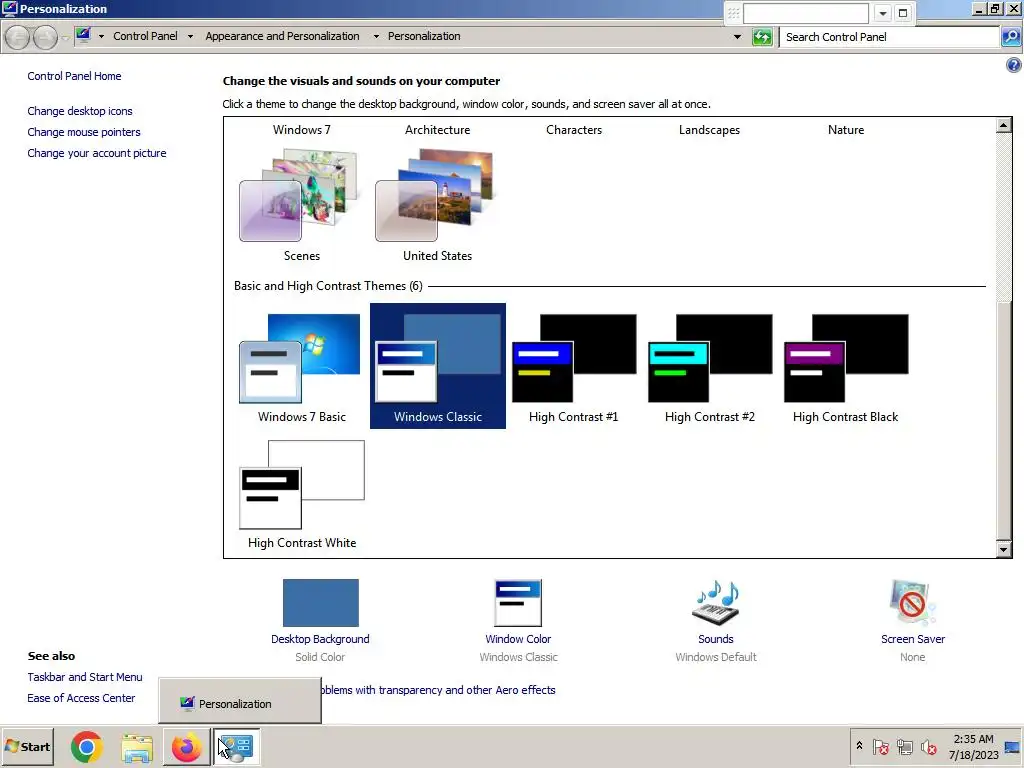Select the United States theme thumbnail
The width and height of the screenshot is (1024, 768).
pos(437,196)
